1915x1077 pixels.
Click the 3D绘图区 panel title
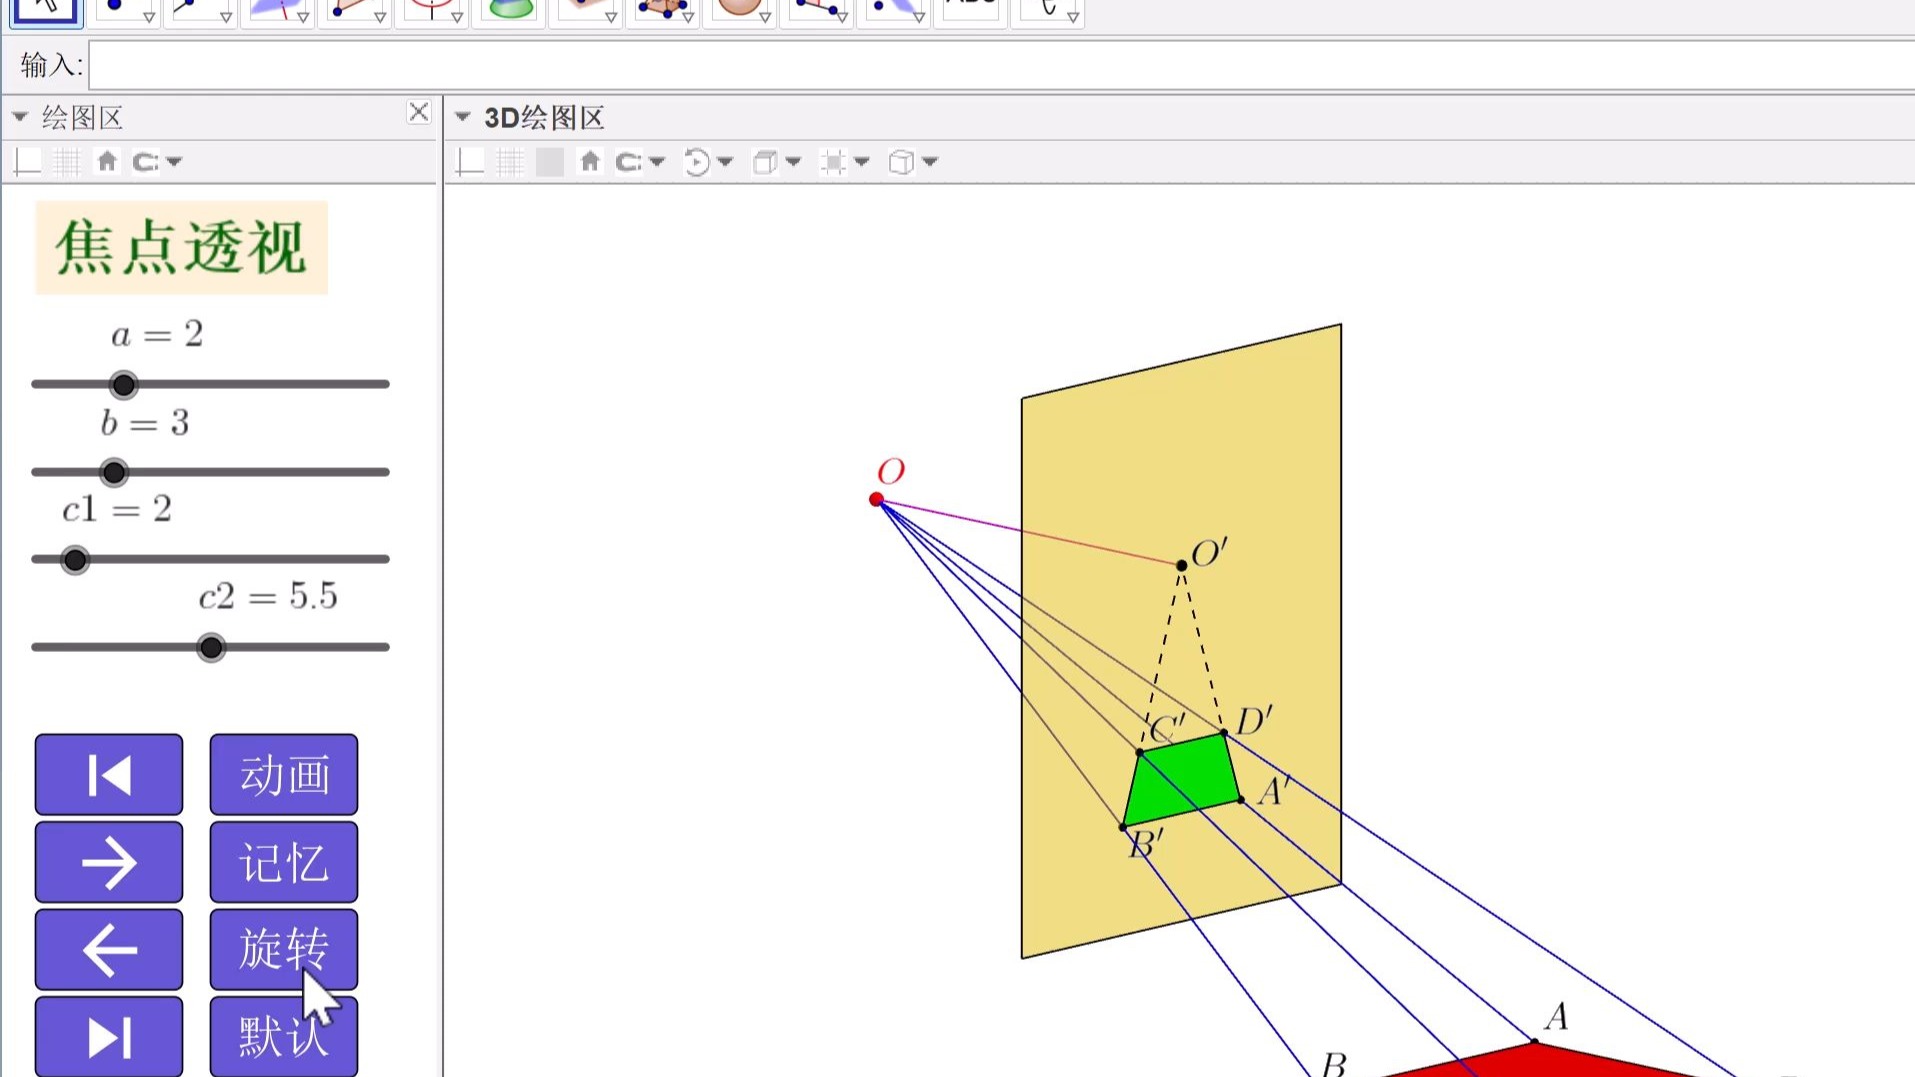[x=544, y=118]
